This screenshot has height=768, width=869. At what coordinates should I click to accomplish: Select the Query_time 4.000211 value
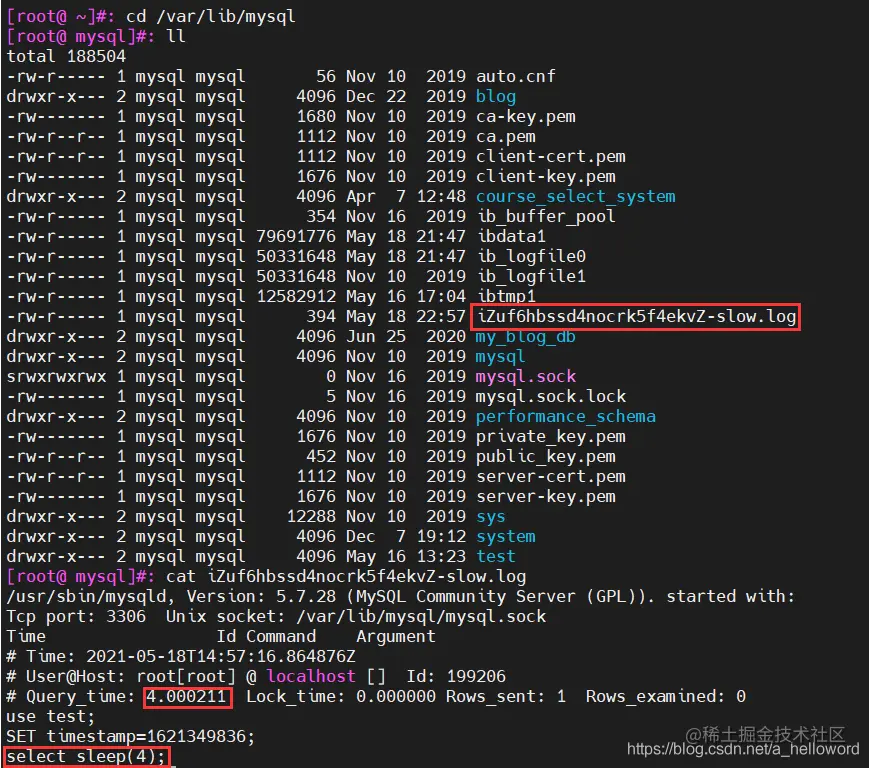point(187,697)
